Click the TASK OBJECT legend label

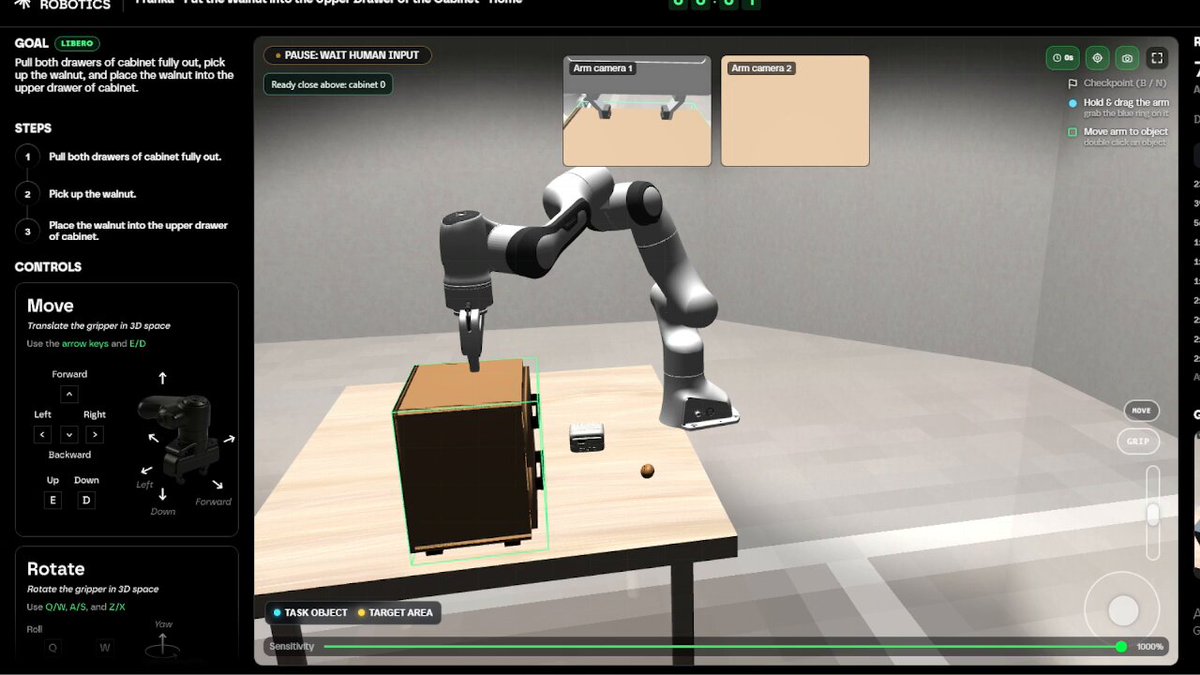point(316,613)
